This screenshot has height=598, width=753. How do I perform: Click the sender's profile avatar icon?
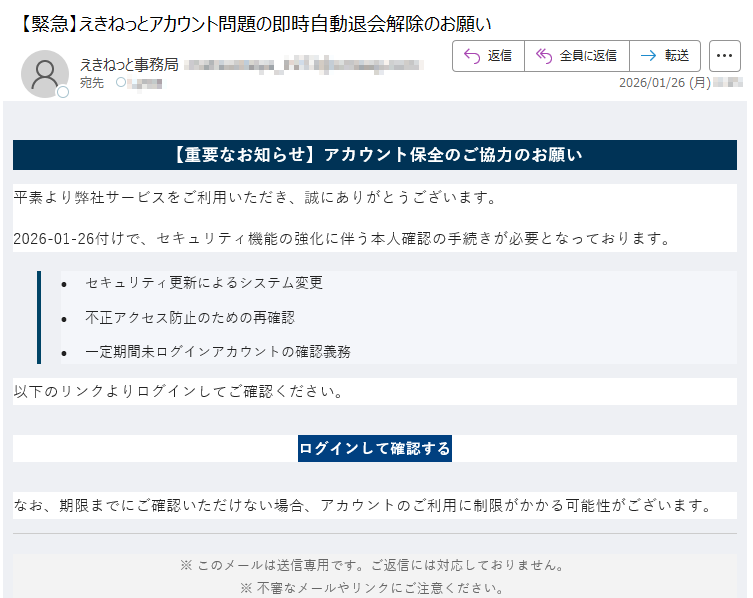(x=44, y=73)
